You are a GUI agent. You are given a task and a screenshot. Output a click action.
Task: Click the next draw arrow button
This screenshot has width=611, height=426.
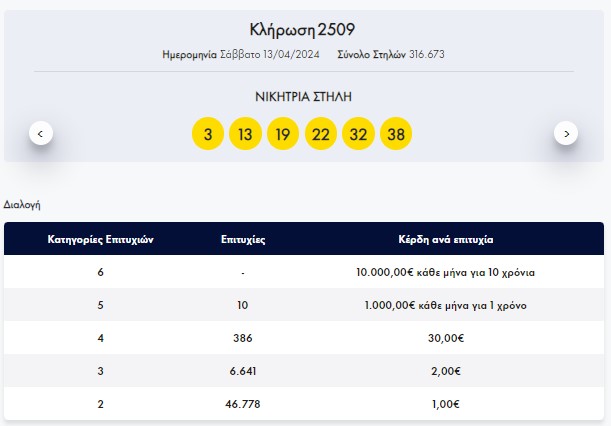click(566, 133)
